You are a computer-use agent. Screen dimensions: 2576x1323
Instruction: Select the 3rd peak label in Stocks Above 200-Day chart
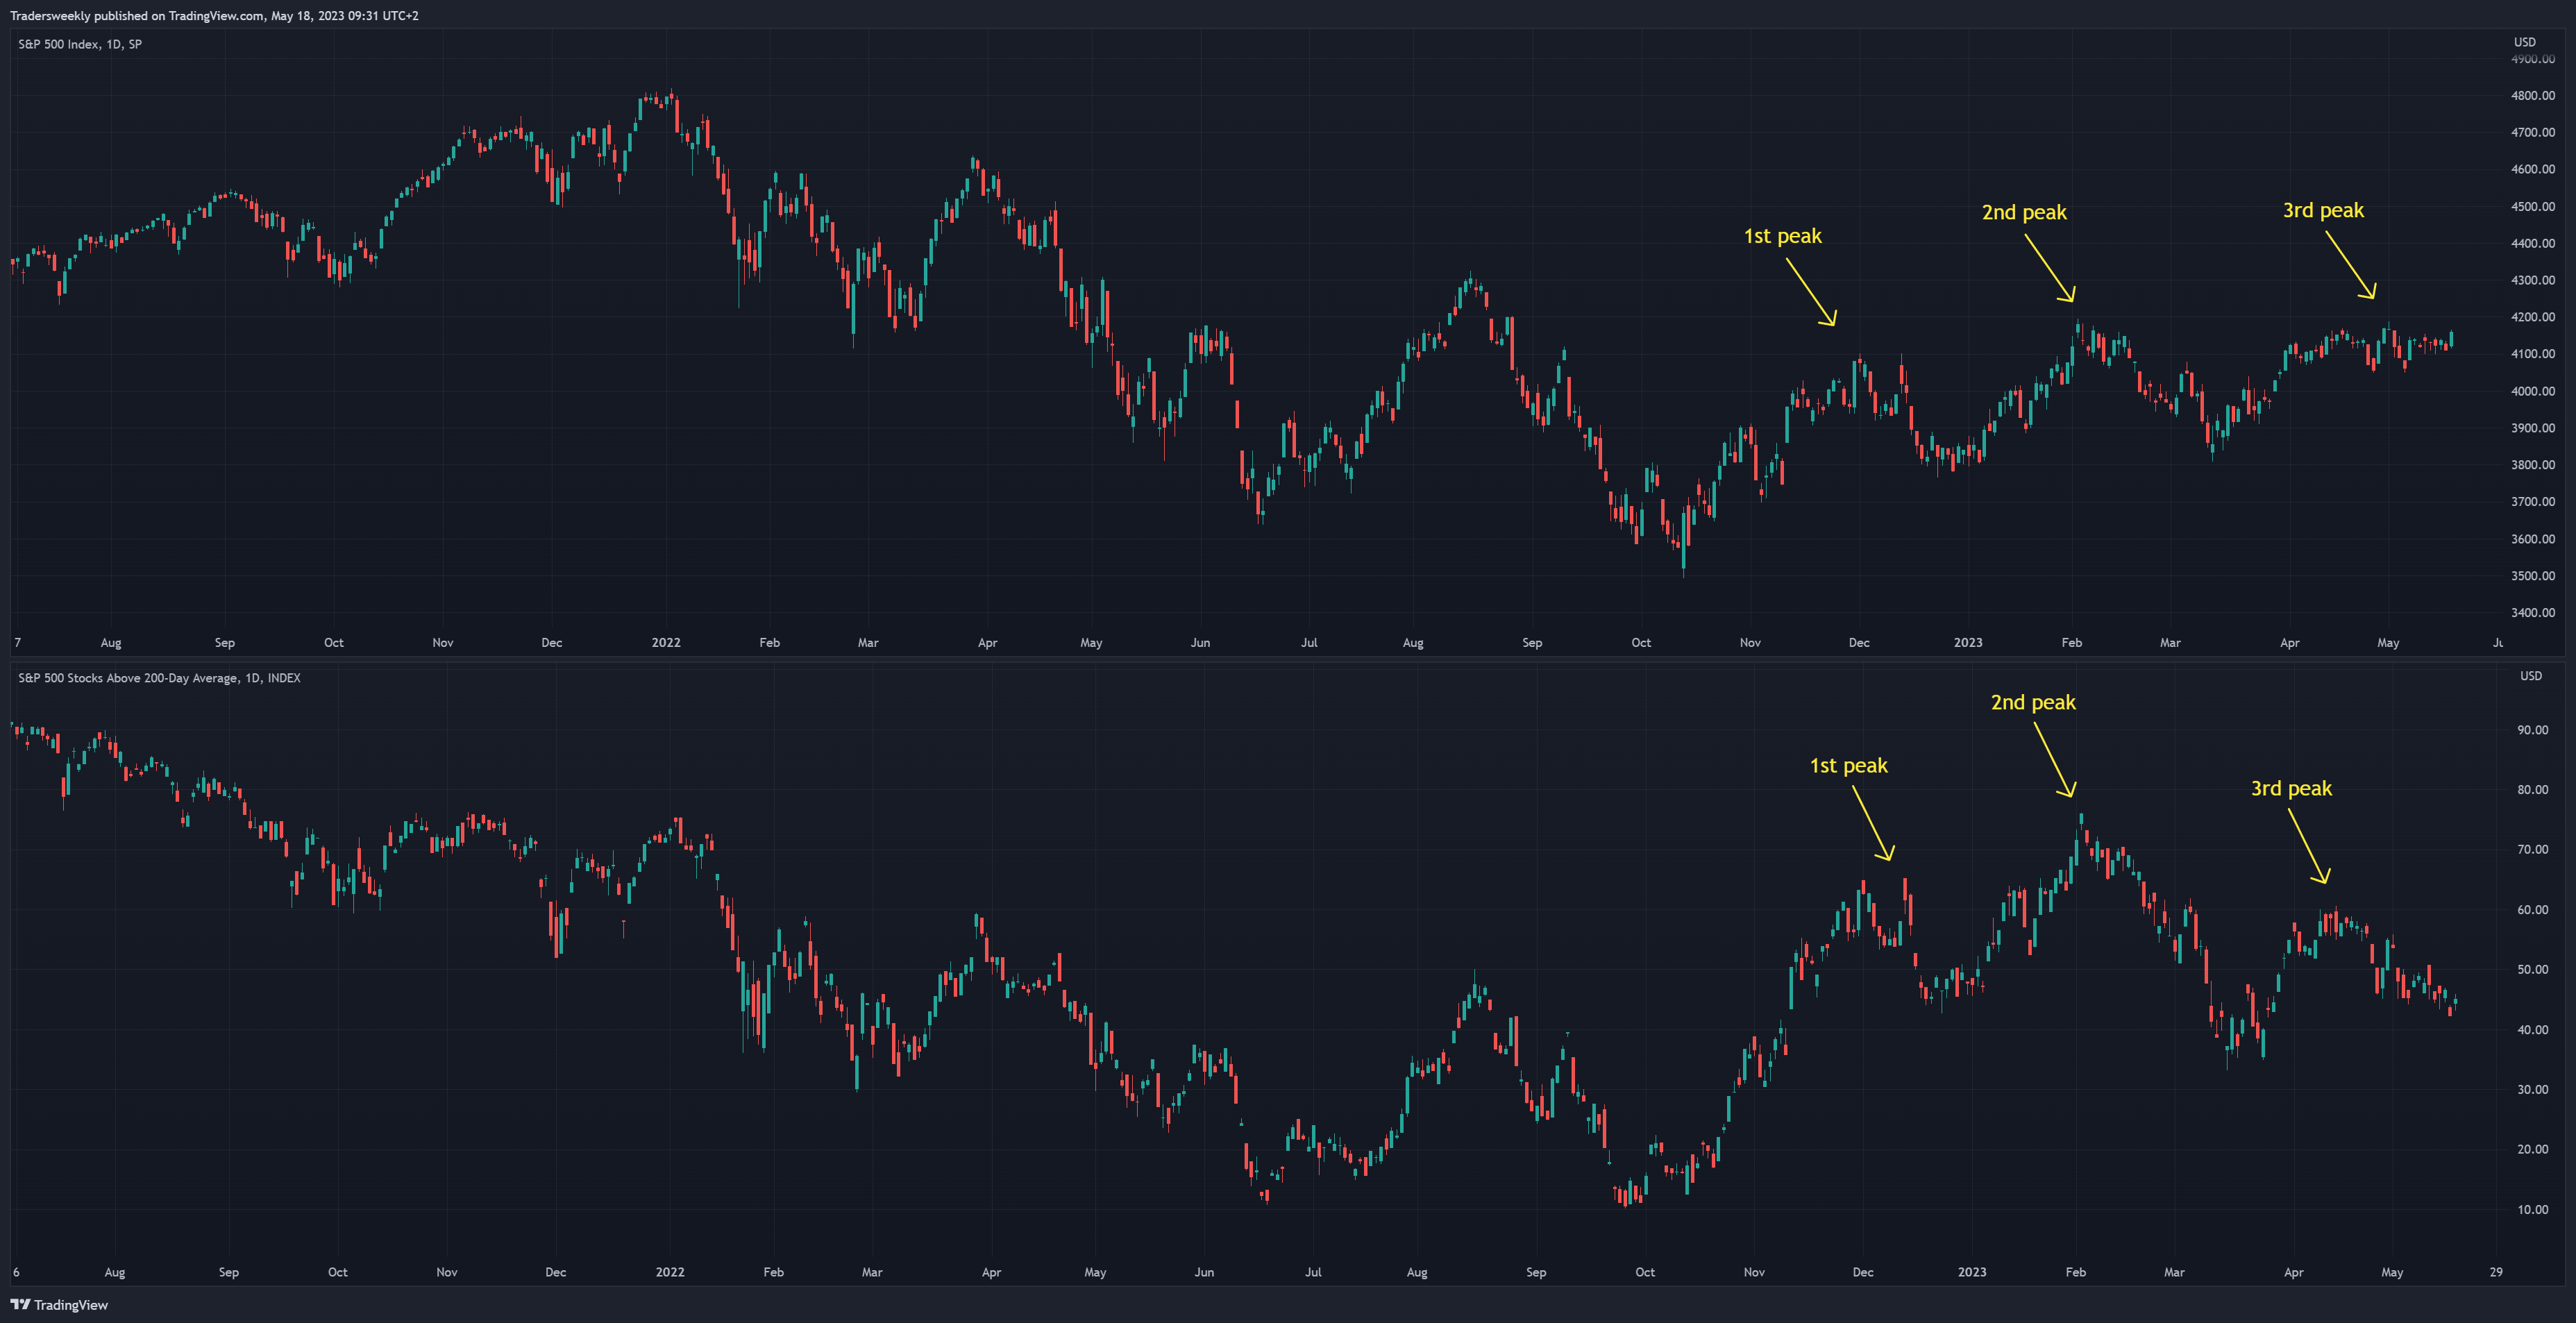click(2291, 789)
